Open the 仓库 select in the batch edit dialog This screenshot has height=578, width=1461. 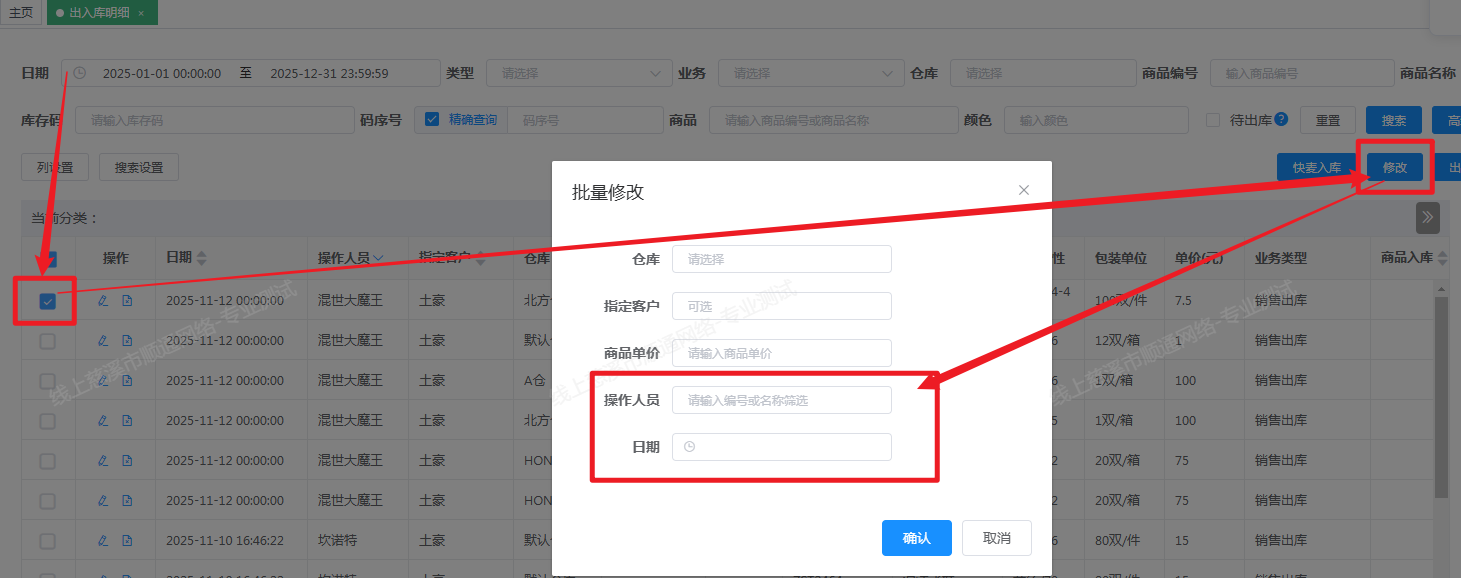(x=781, y=259)
